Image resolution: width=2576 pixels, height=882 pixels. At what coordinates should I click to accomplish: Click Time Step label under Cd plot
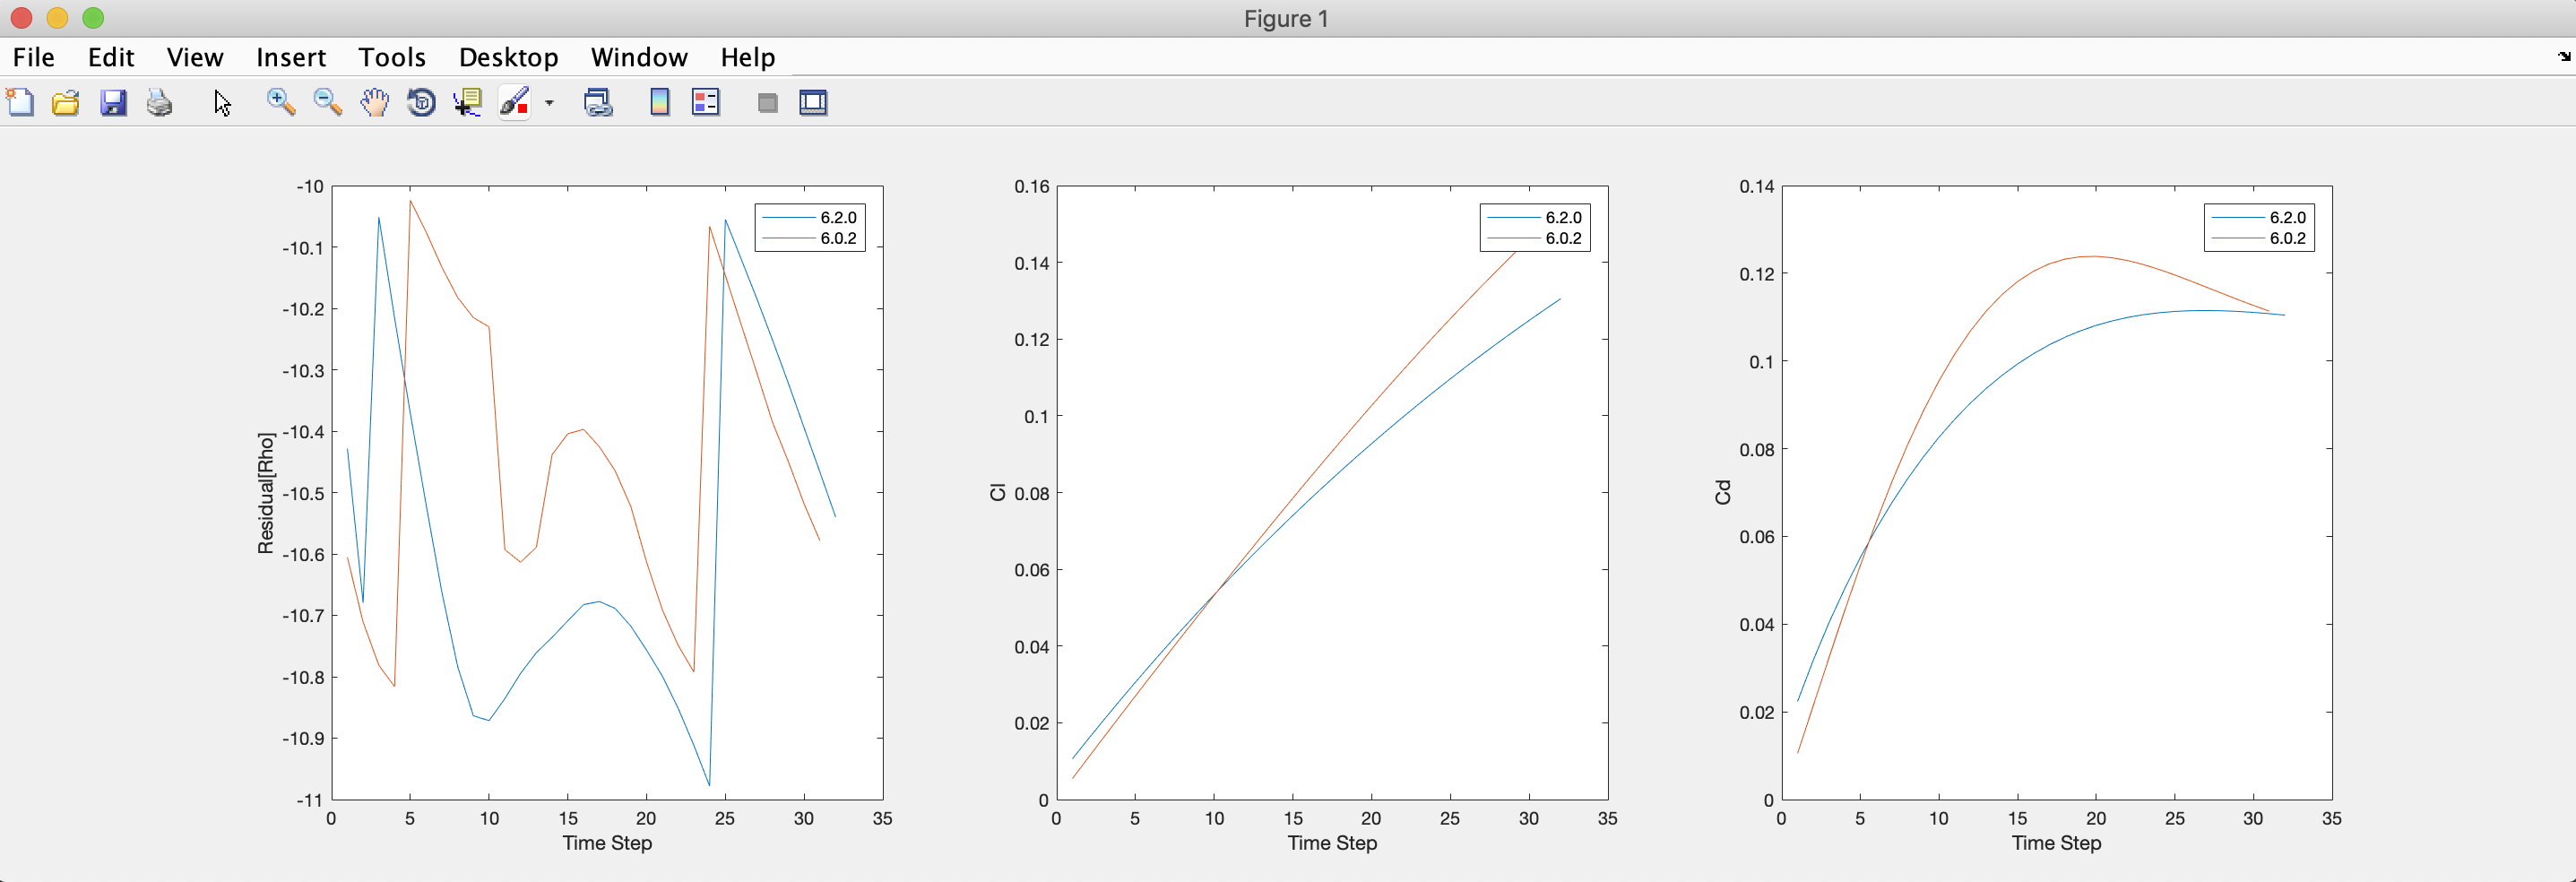pyautogui.click(x=2056, y=843)
